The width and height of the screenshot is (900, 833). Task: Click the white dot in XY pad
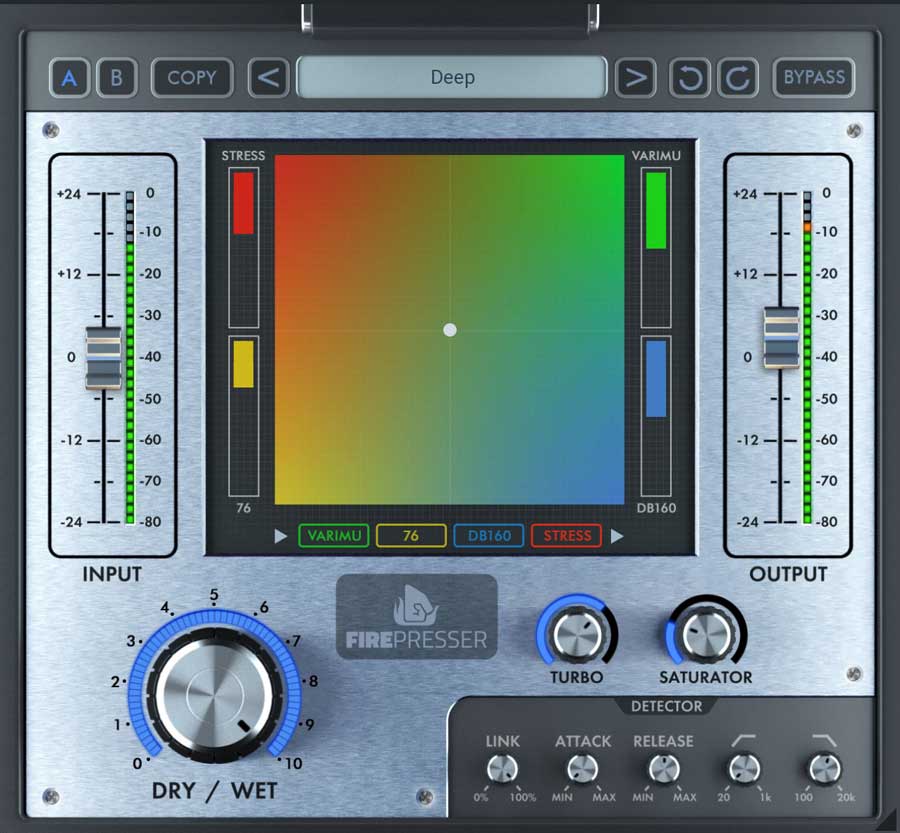point(450,330)
